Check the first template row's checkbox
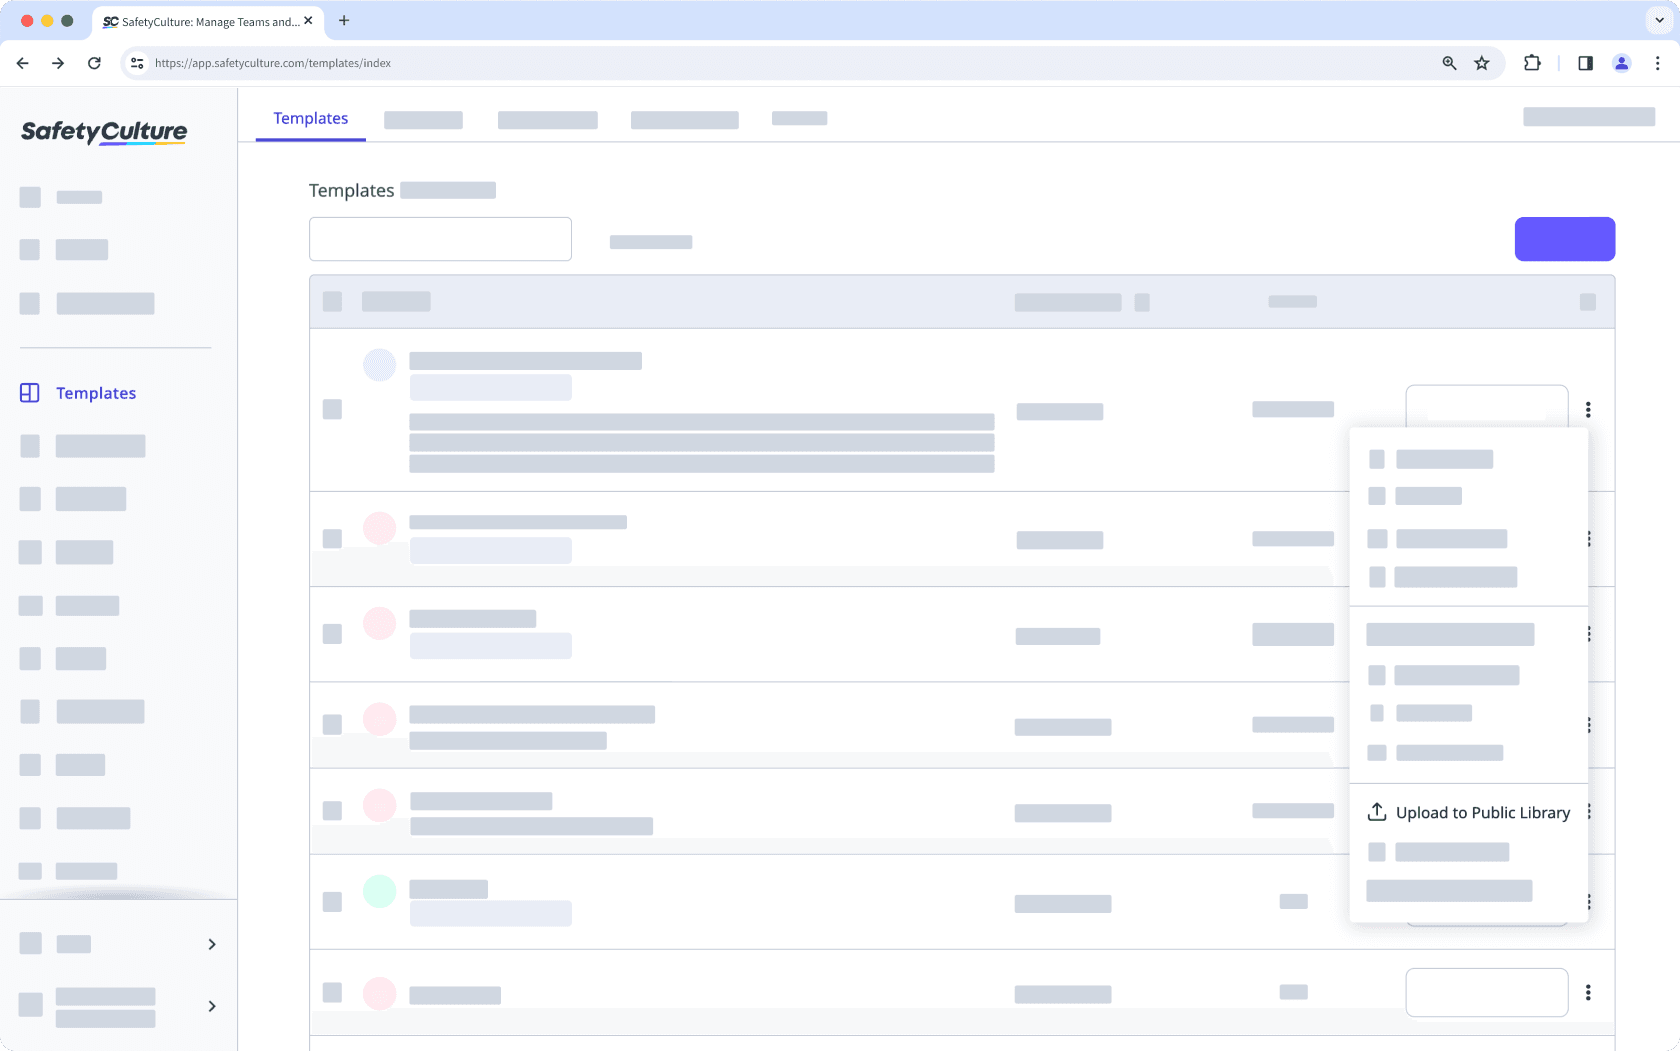Image resolution: width=1680 pixels, height=1051 pixels. point(333,410)
